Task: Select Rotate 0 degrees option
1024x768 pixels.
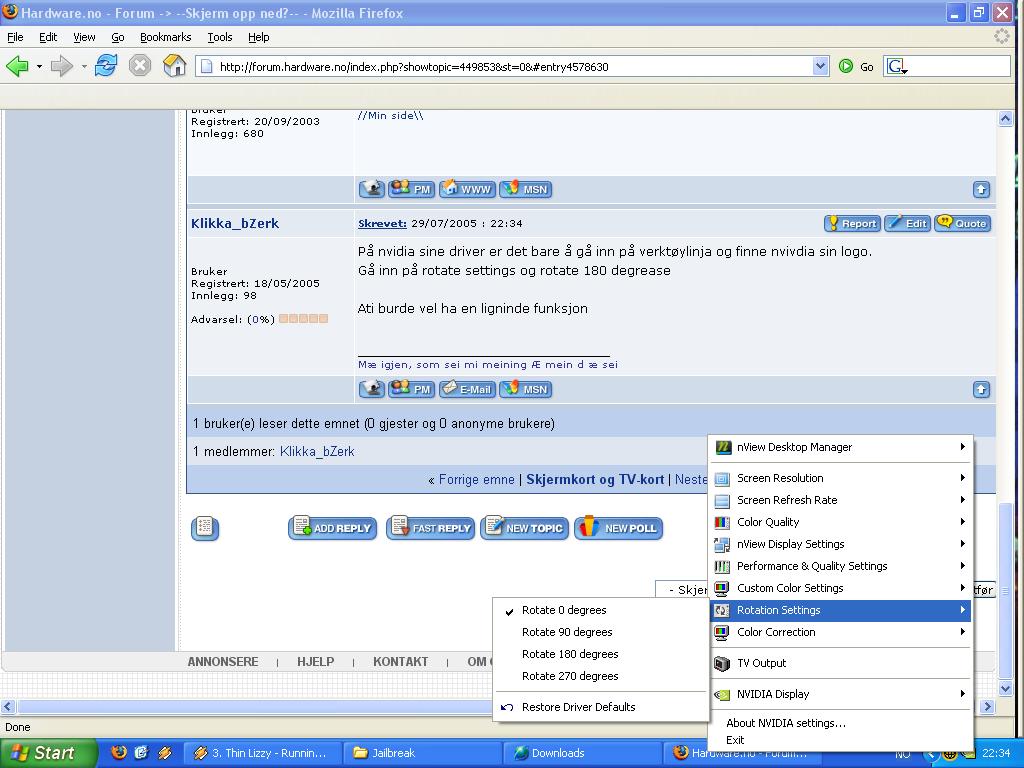Action: [x=601, y=610]
